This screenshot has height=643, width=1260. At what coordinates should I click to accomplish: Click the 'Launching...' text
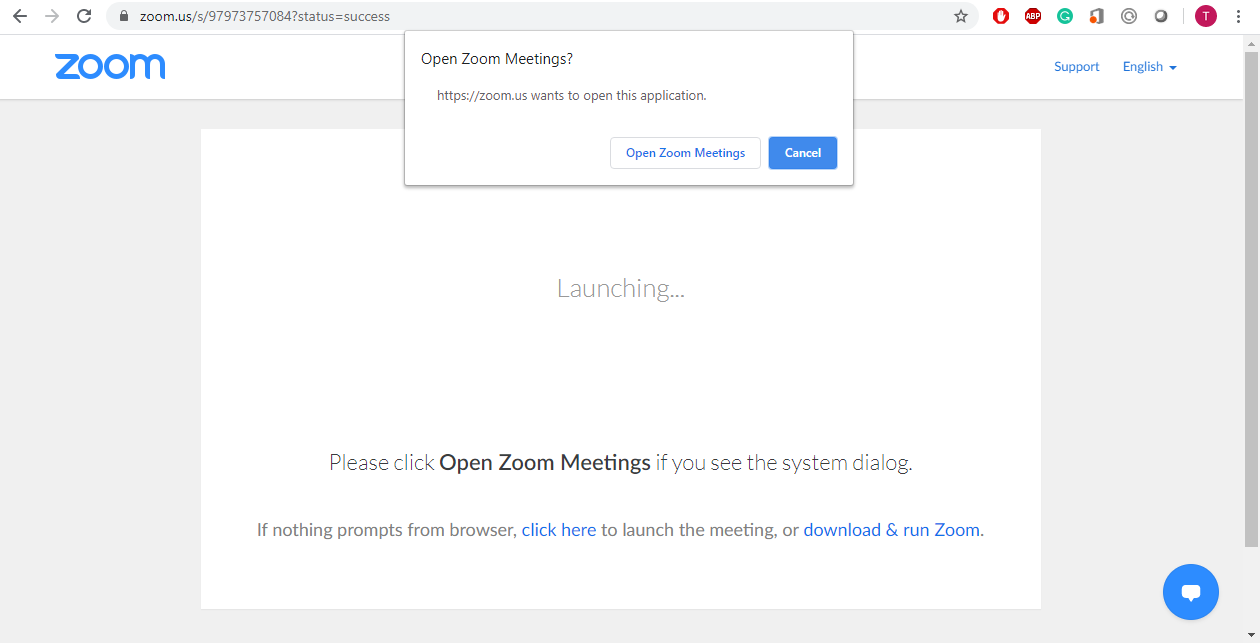(x=621, y=289)
